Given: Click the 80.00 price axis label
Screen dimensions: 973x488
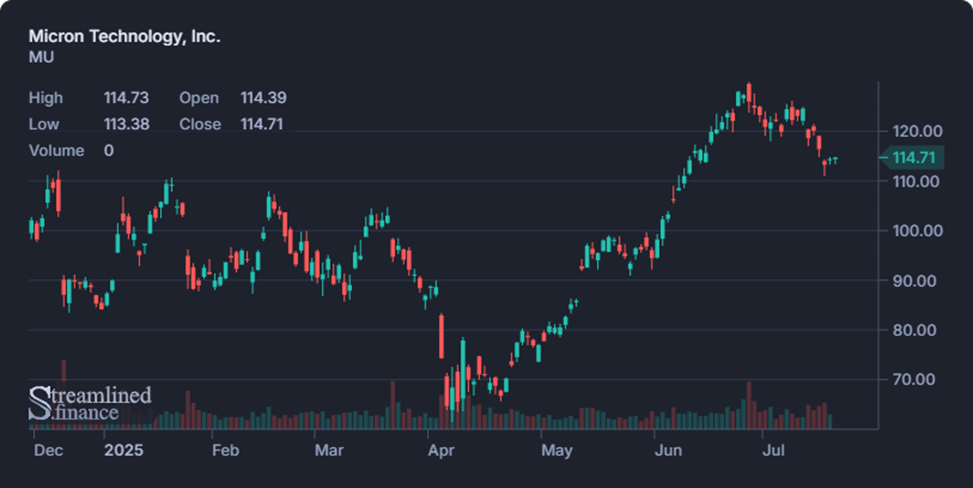Looking at the screenshot, I should click(915, 330).
